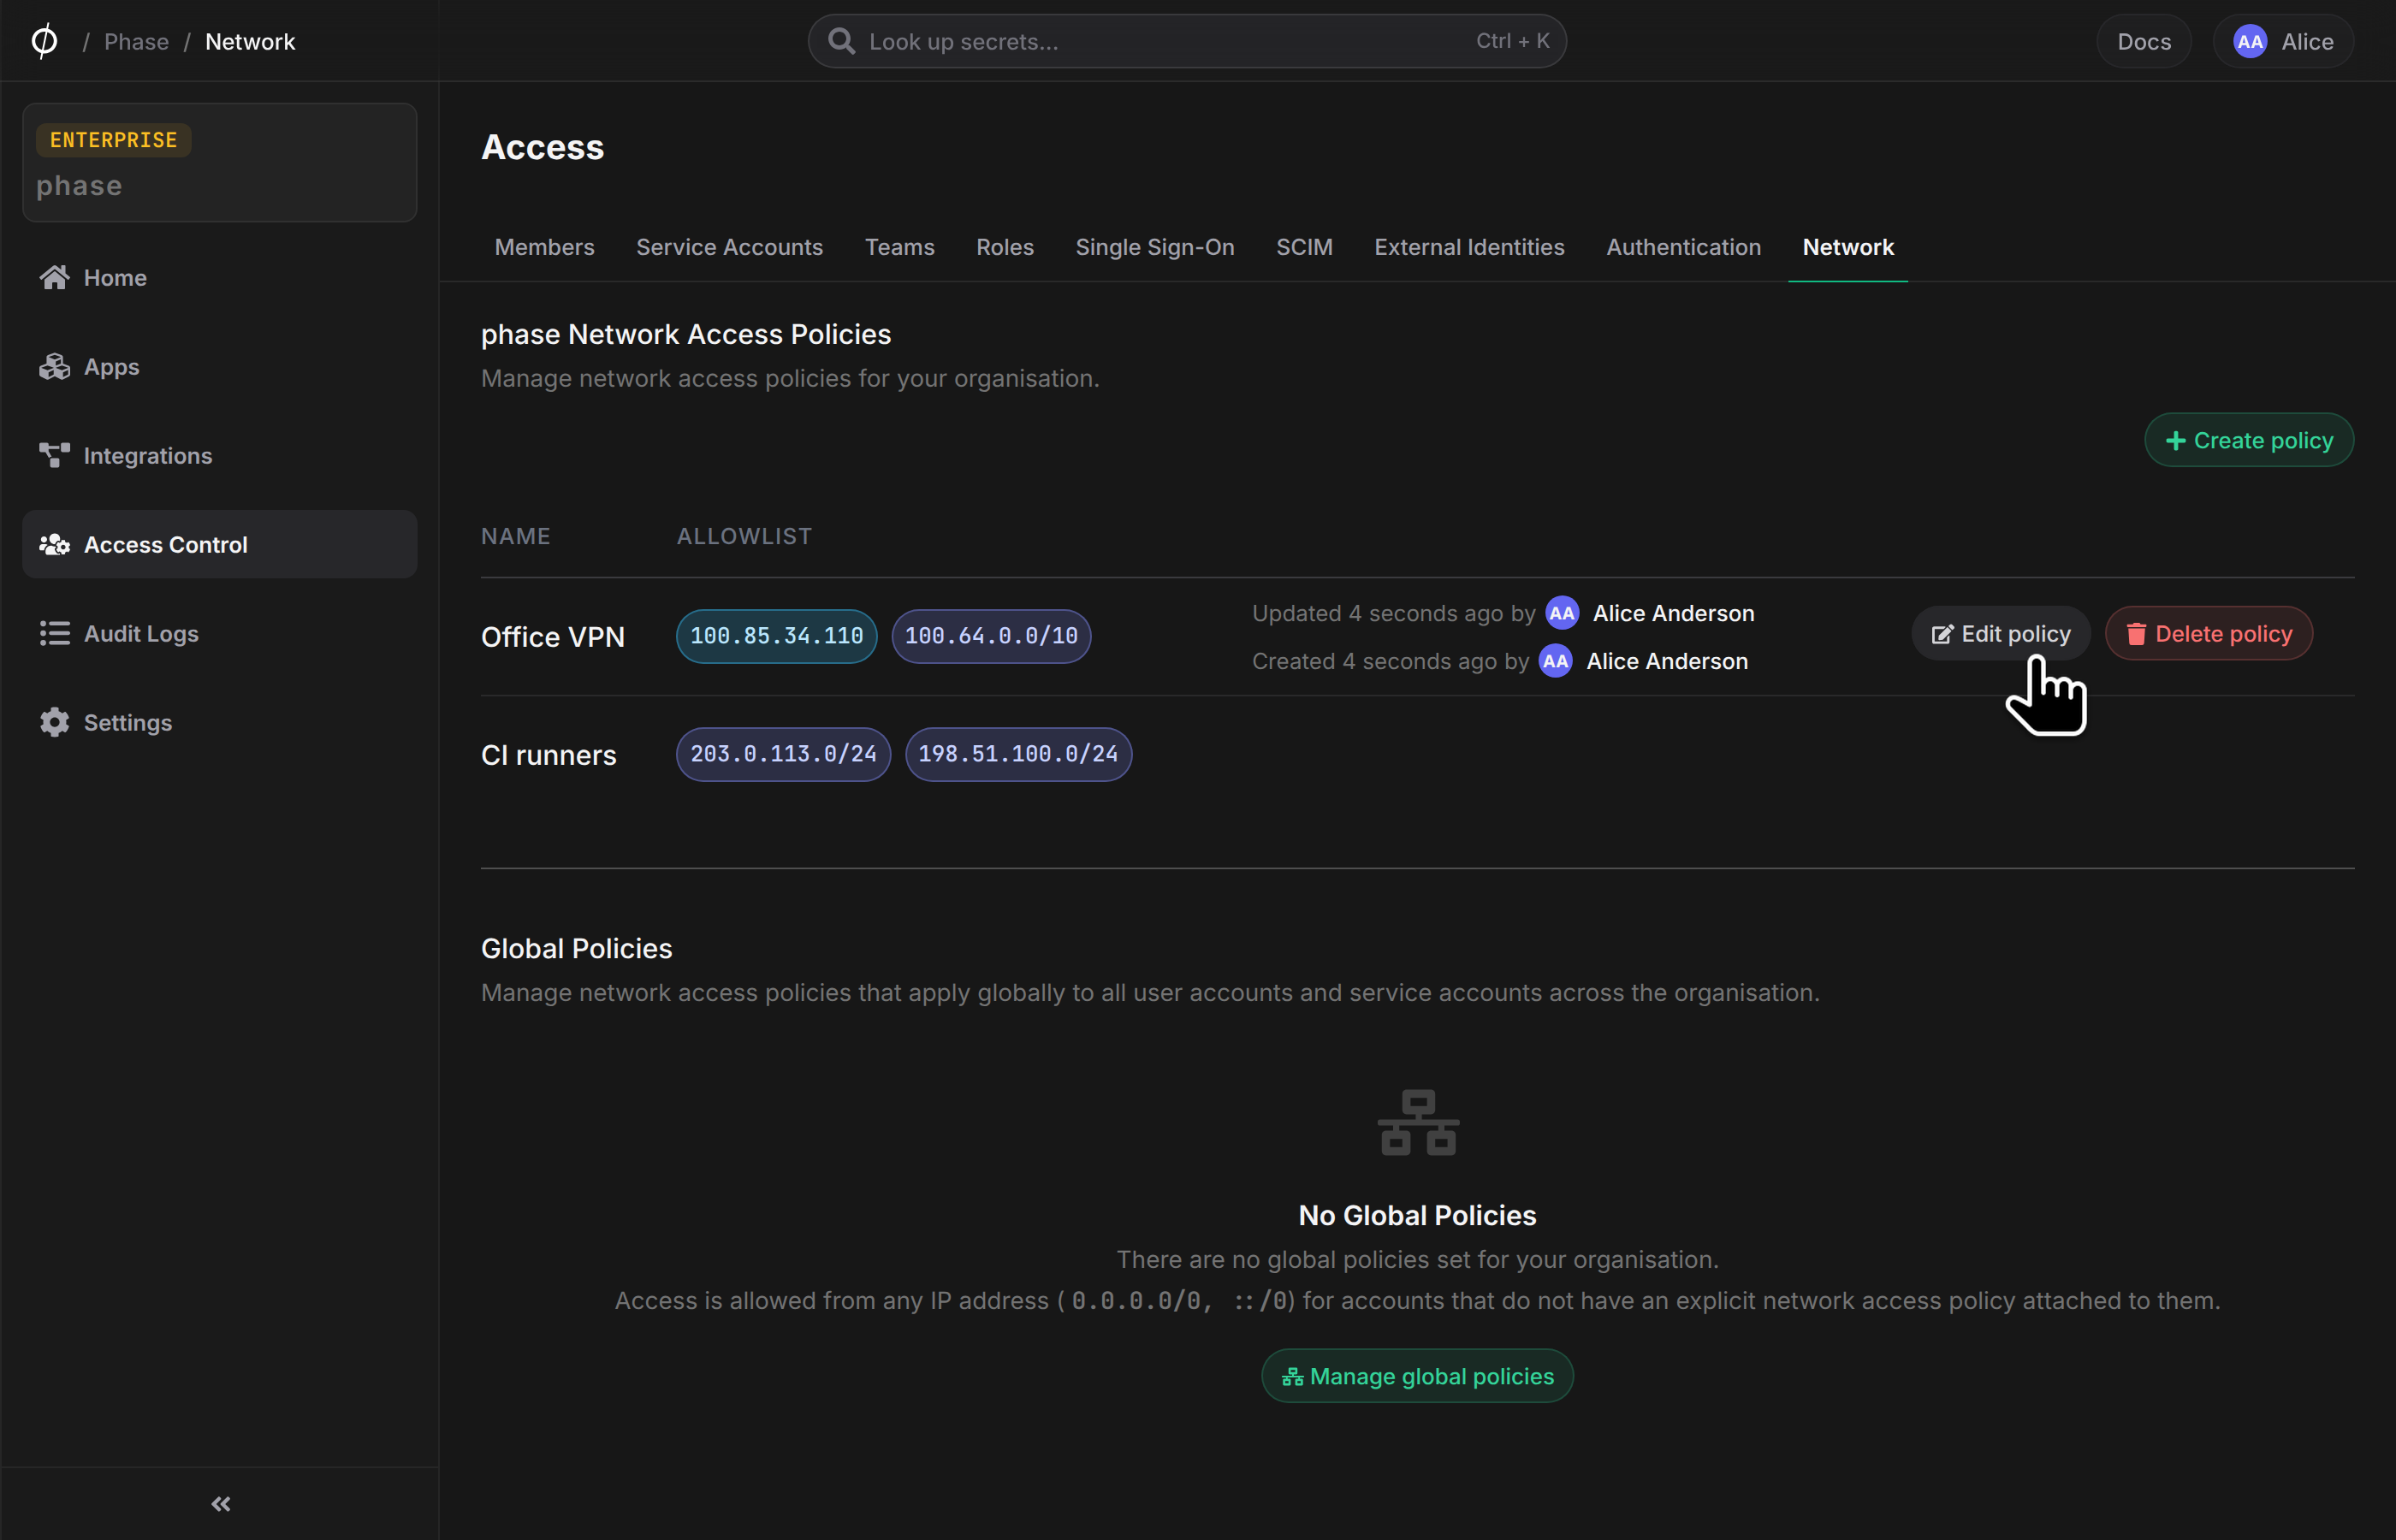Screen dimensions: 2396x1540
Task: Select Access Control in the sidebar
Action: (219, 544)
